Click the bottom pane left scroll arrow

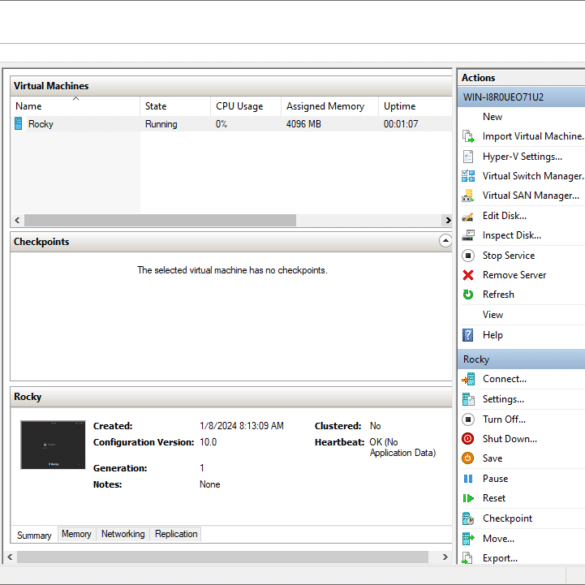pyautogui.click(x=10, y=557)
